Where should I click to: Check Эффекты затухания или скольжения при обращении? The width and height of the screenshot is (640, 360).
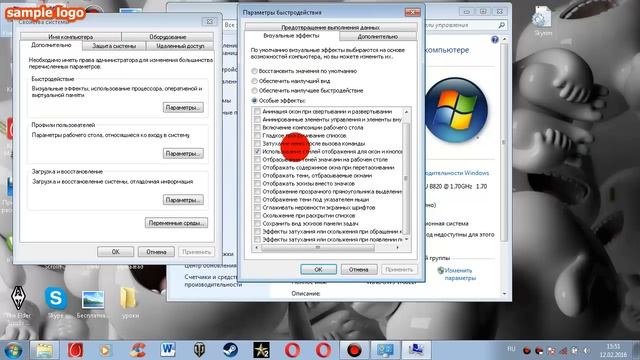click(x=257, y=231)
